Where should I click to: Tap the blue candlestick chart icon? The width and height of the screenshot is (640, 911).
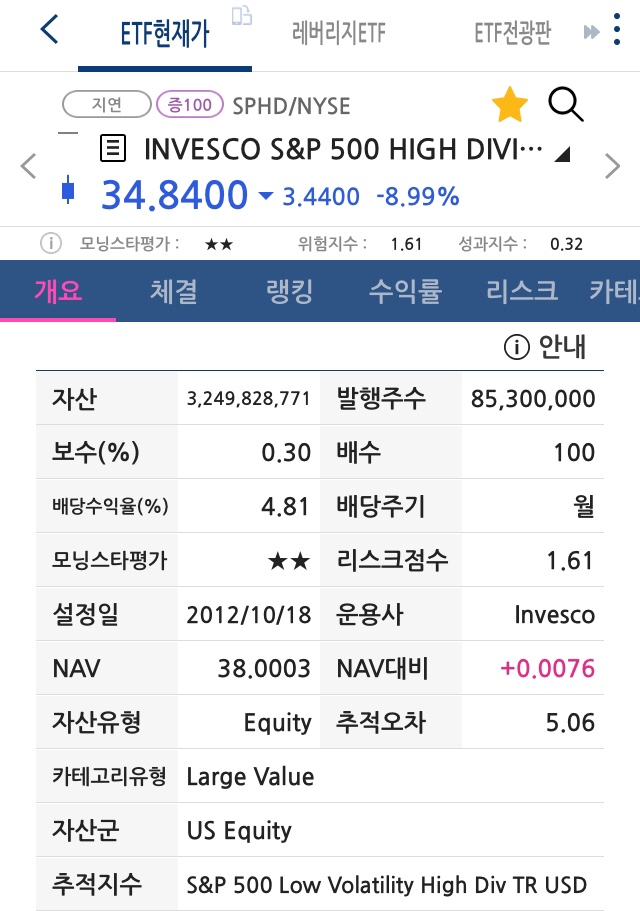(68, 189)
